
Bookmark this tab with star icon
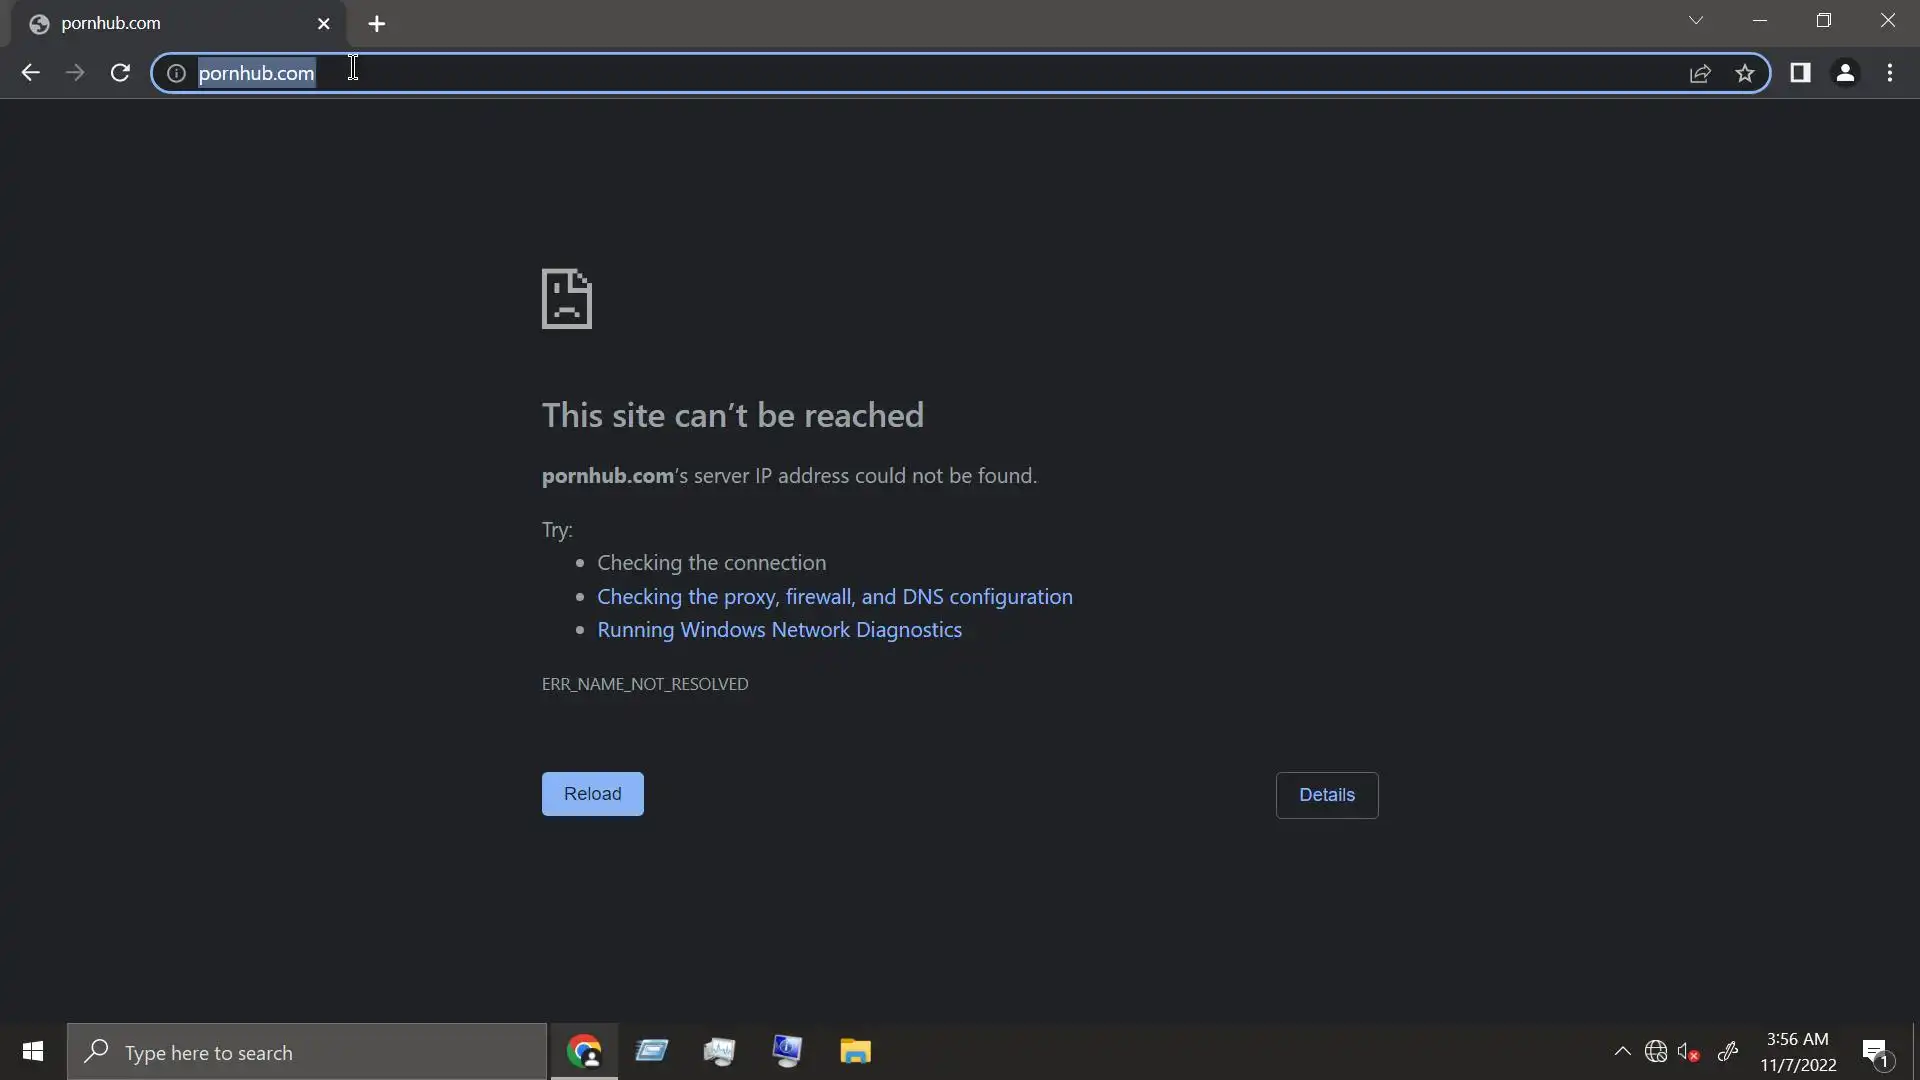[1745, 73]
